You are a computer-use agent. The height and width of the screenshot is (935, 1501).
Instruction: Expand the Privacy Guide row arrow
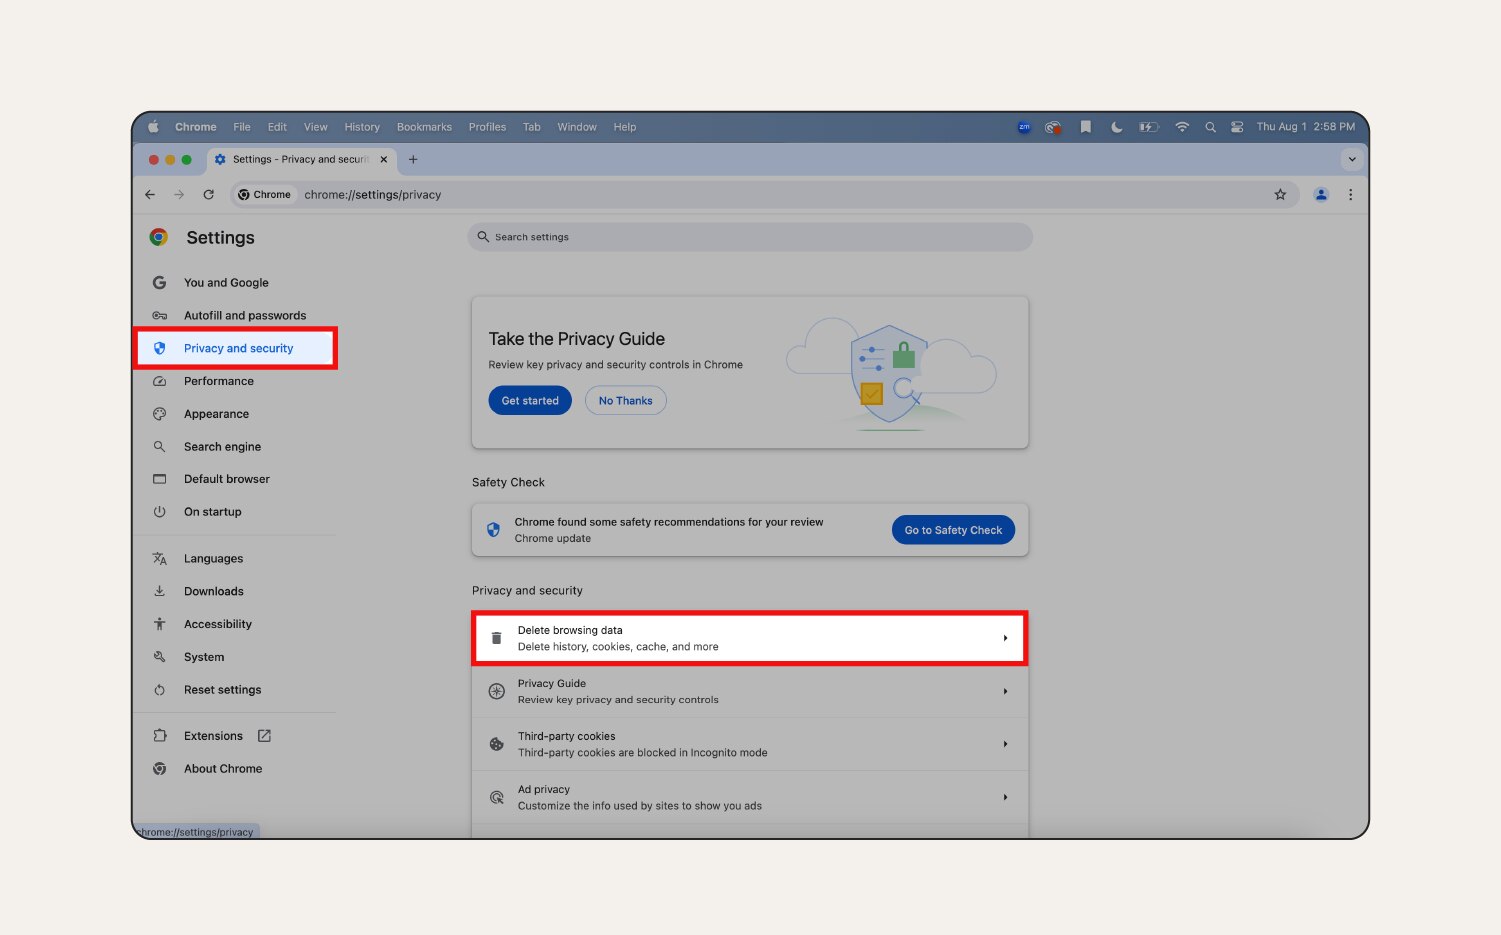click(x=1005, y=691)
